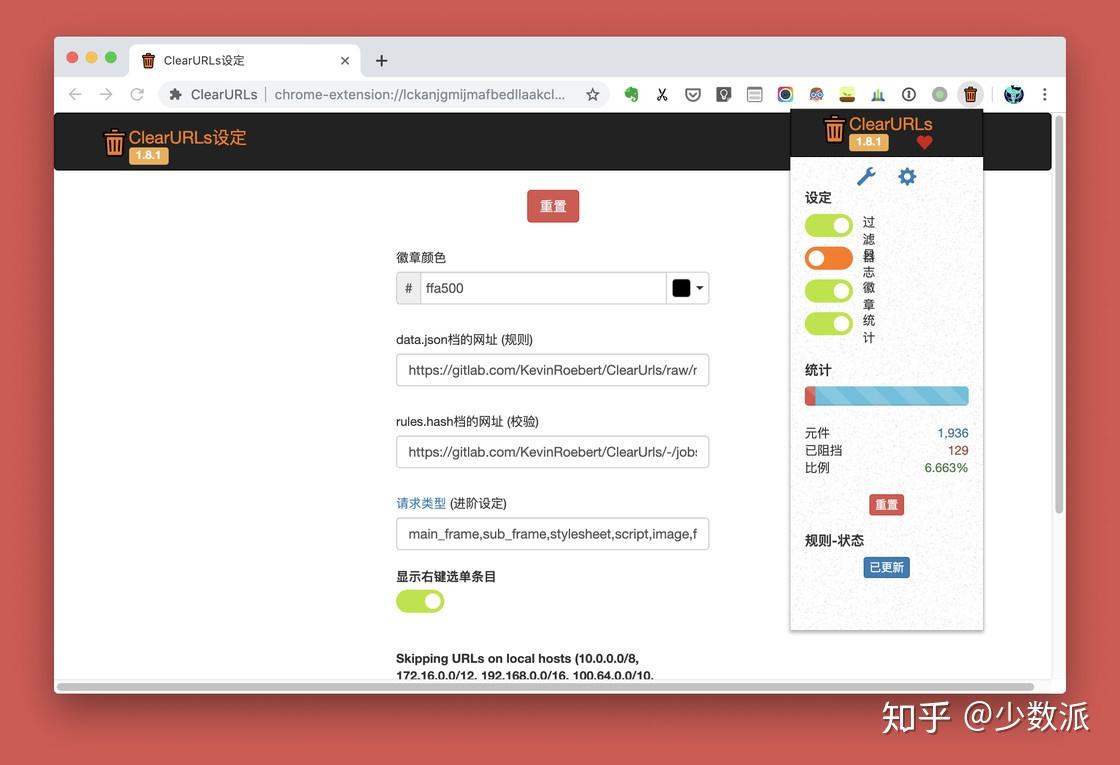Screen dimensions: 1120x765
Task: Click the statistics progress bar in popup
Action: point(886,396)
